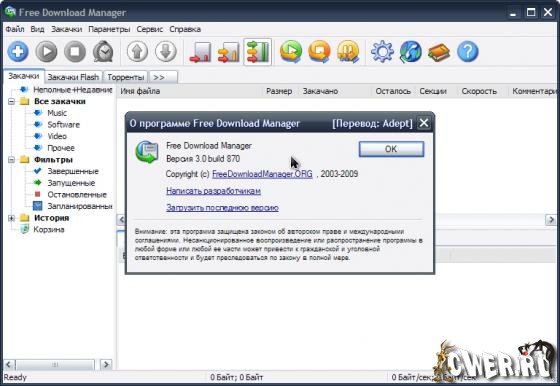Click the blue question mark help icon

[x=468, y=52]
